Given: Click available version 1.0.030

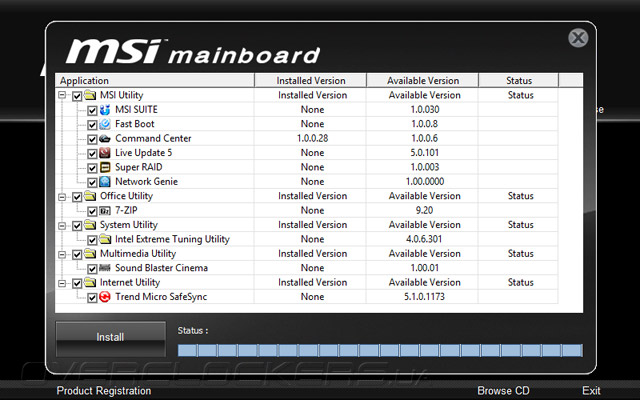Looking at the screenshot, I should tap(424, 109).
